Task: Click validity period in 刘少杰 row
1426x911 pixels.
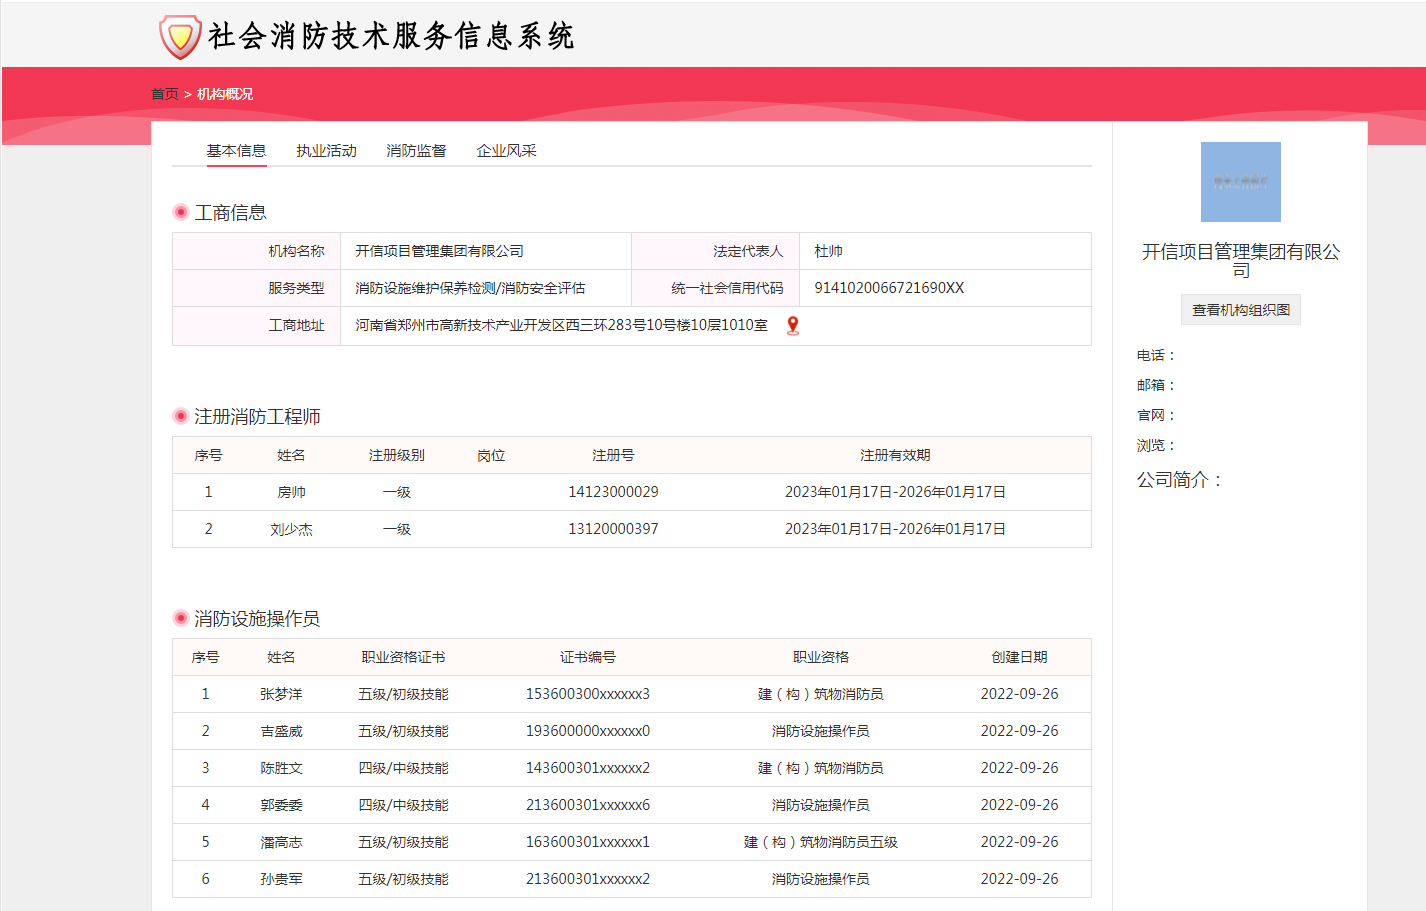Action: pos(895,529)
